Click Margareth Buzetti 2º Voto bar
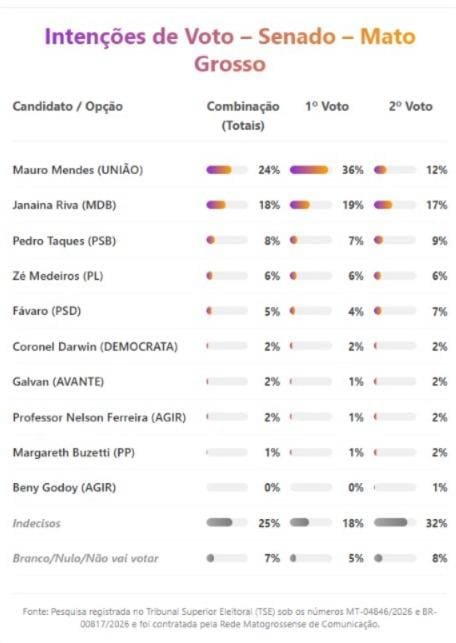The height and width of the screenshot is (643, 456). (395, 452)
